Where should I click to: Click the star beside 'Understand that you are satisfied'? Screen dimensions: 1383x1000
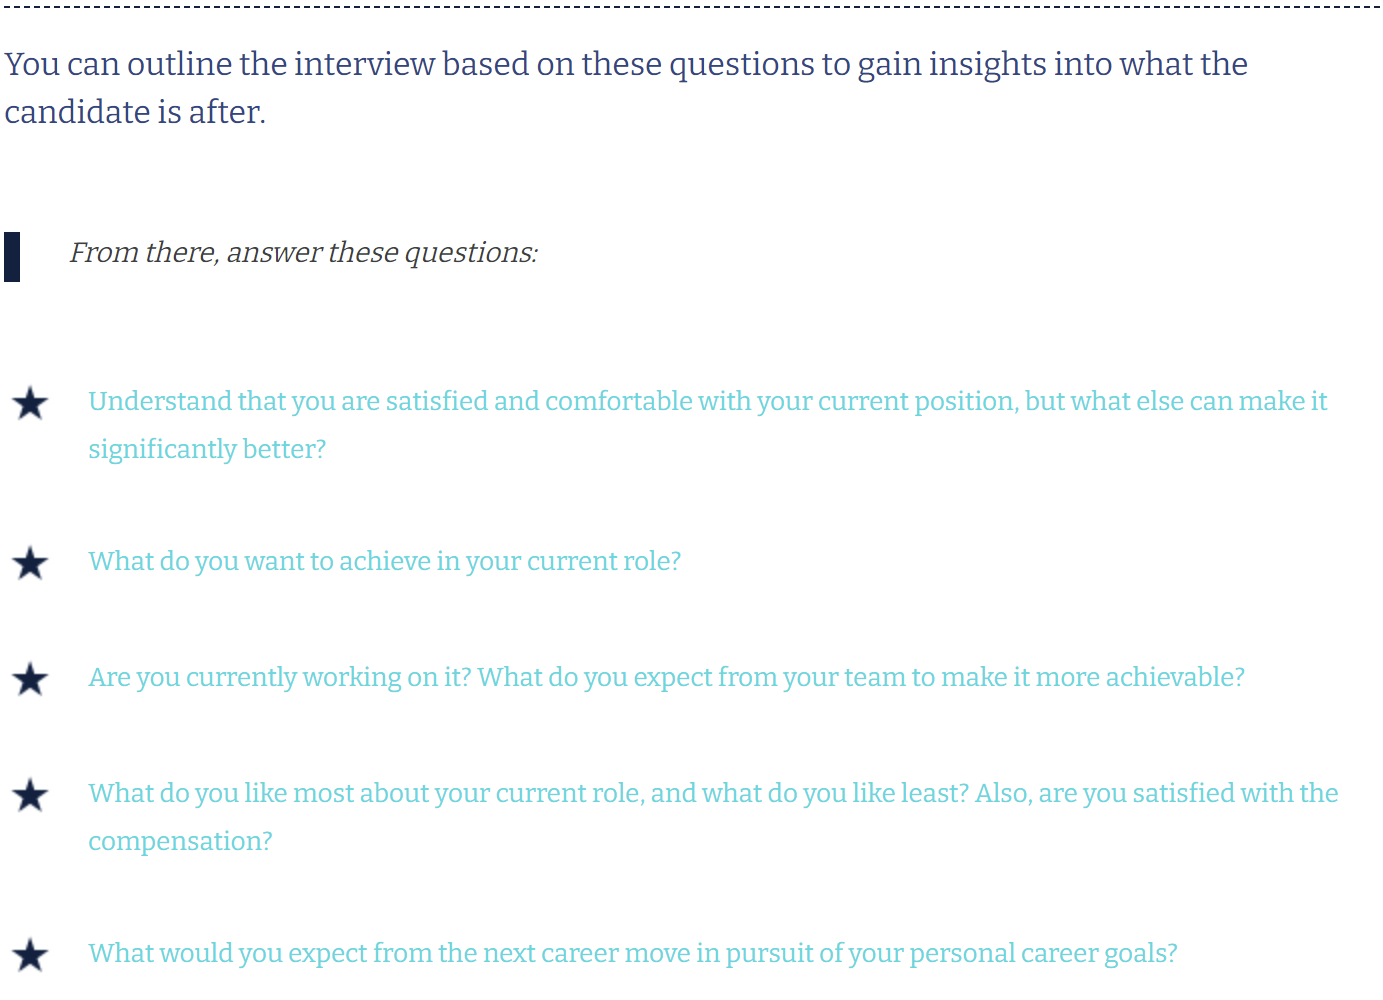(x=30, y=403)
